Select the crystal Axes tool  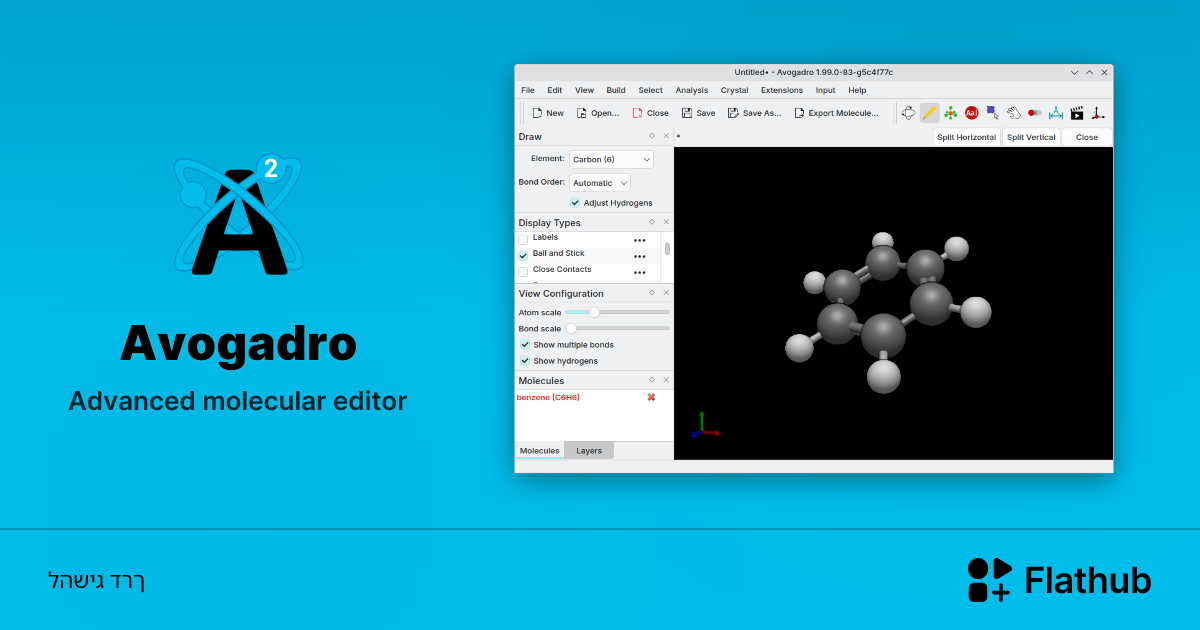tap(1098, 112)
